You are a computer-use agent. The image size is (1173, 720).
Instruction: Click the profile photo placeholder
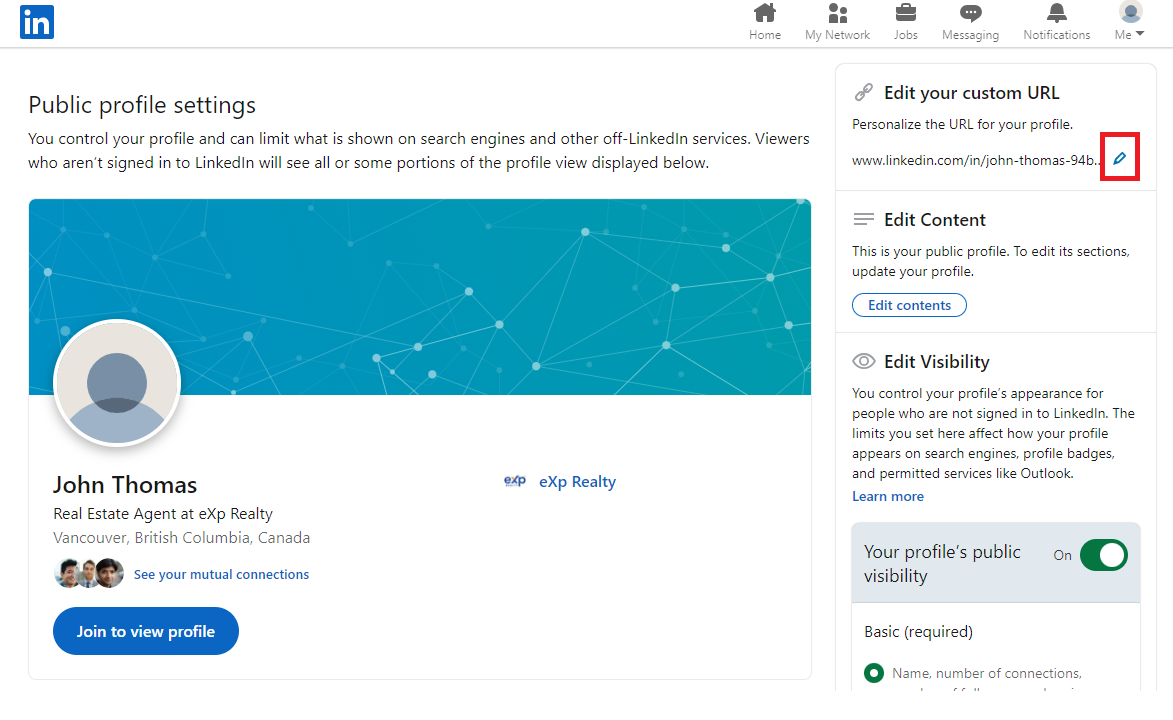click(x=118, y=383)
